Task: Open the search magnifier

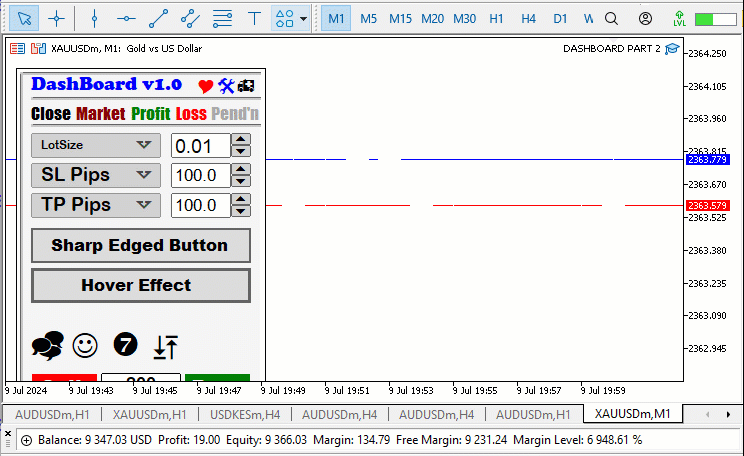Action: pyautogui.click(x=612, y=19)
